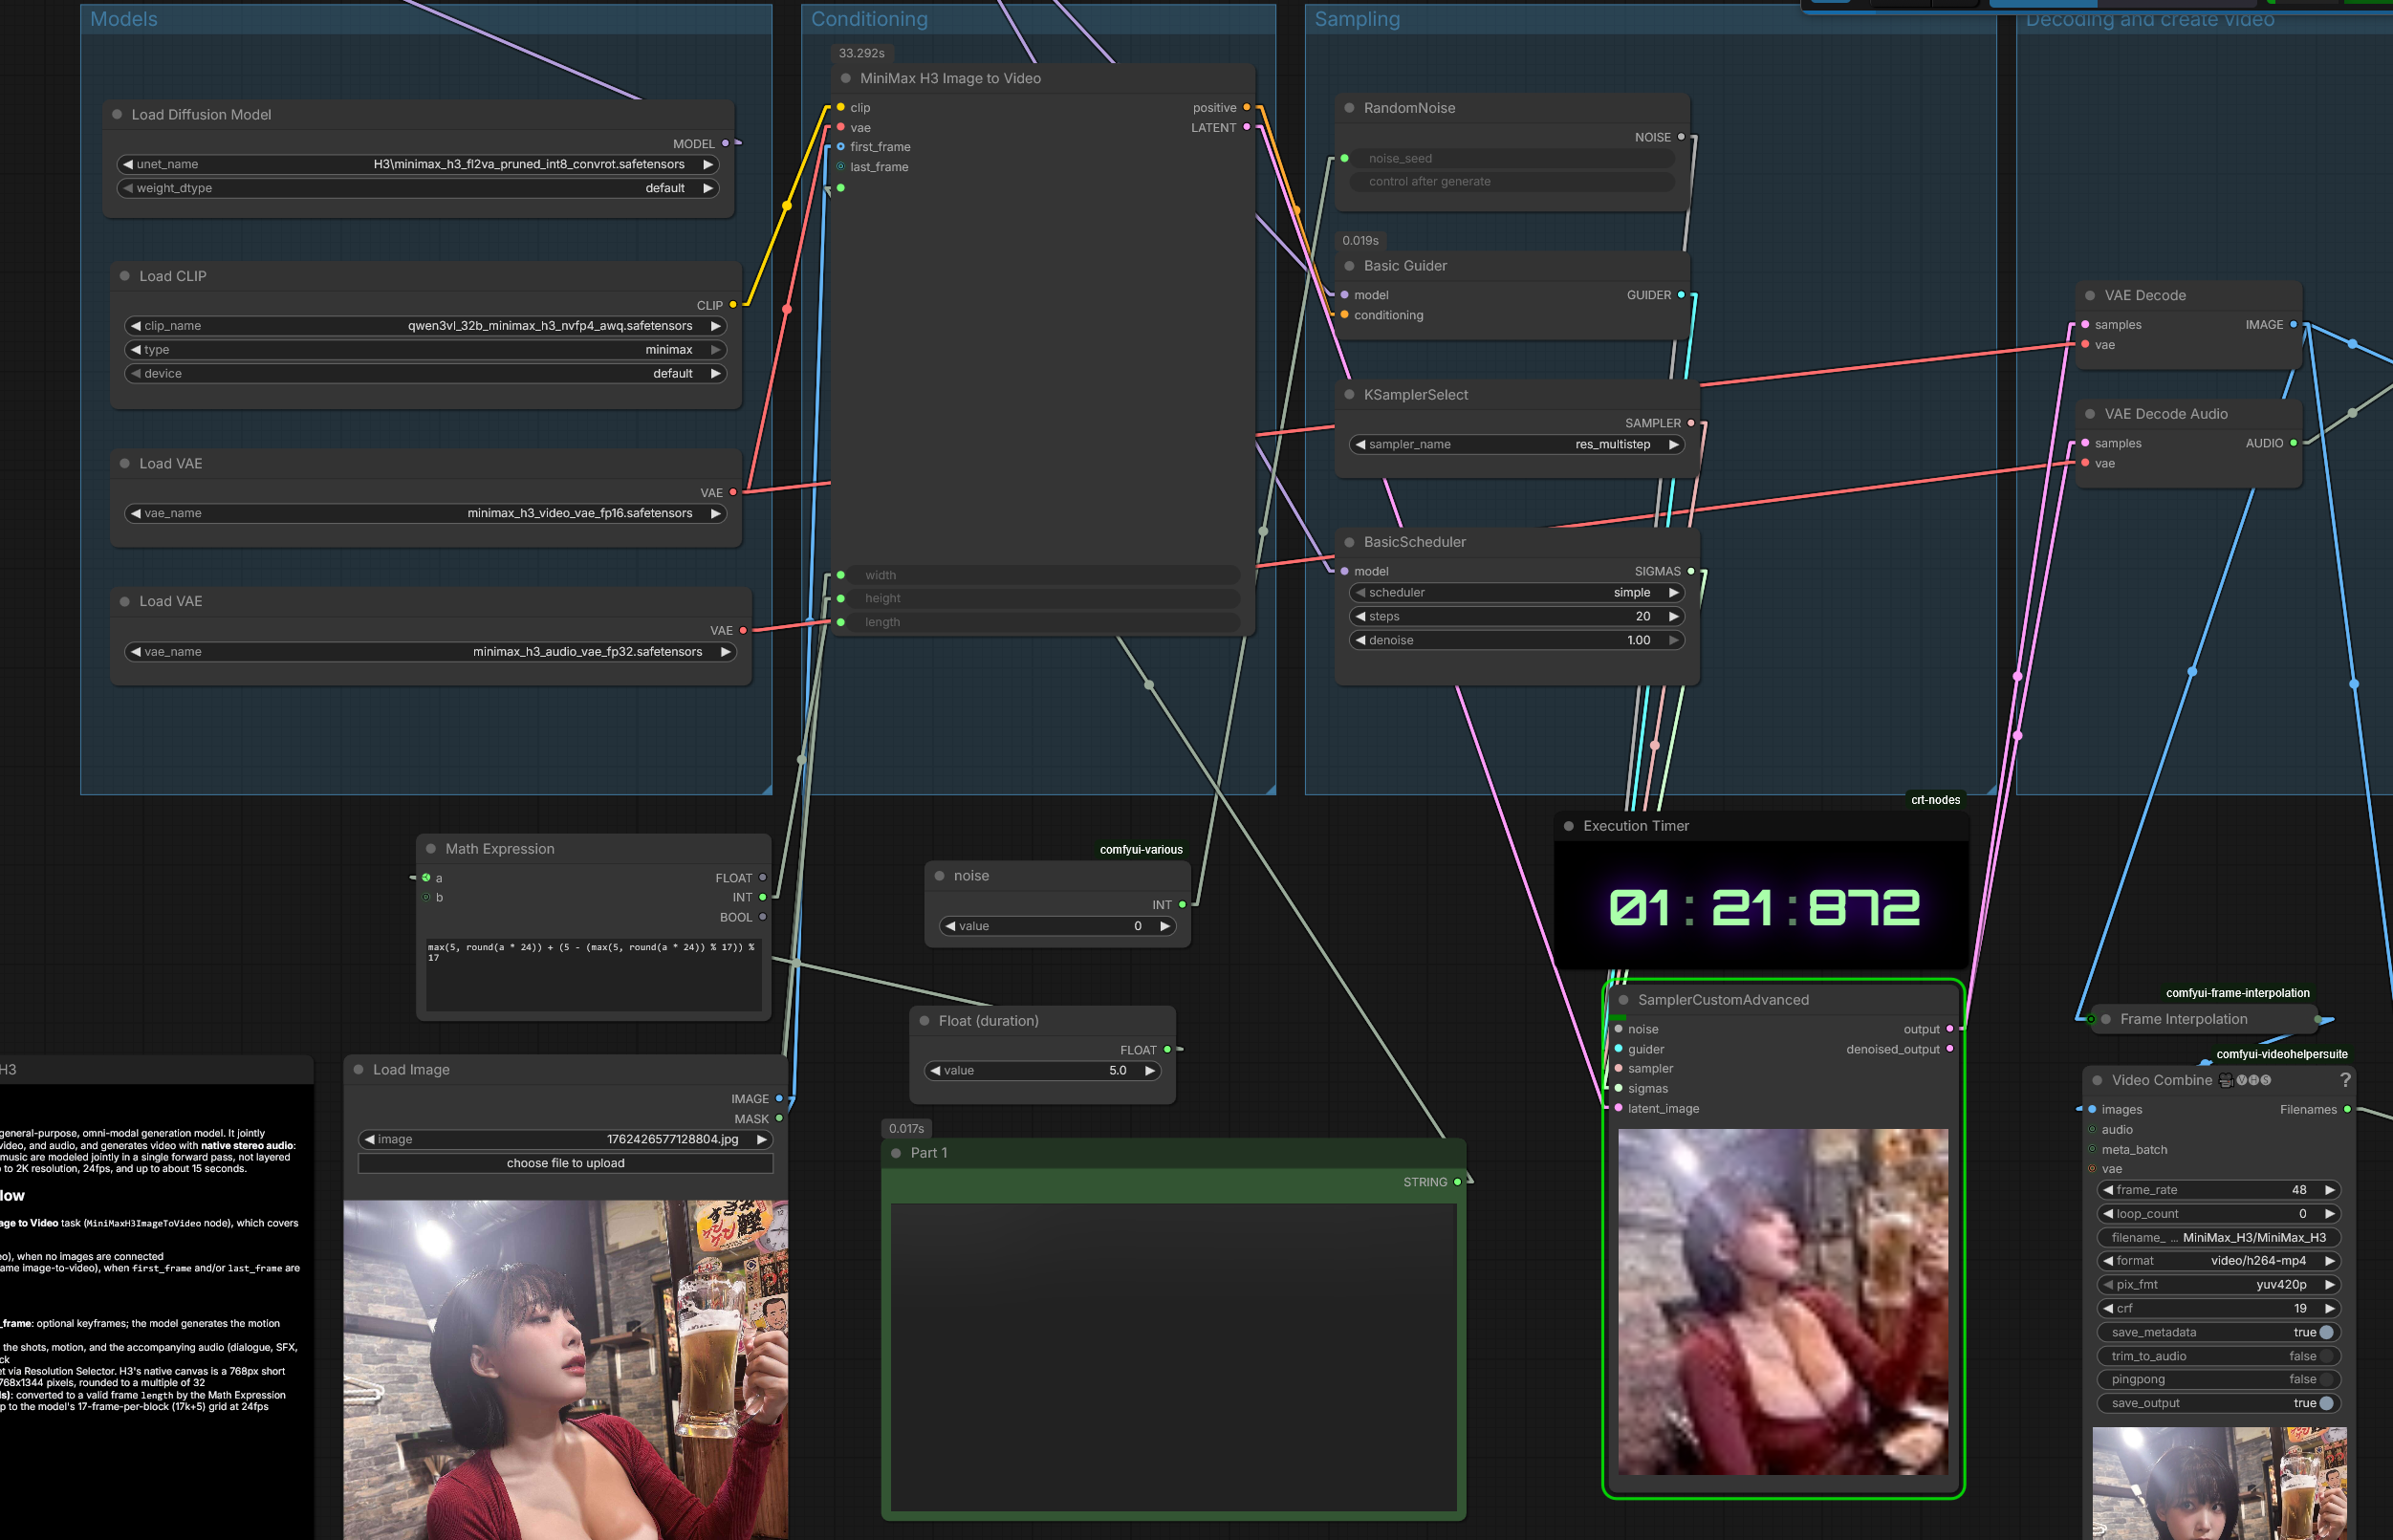Open the vae_name dropdown showing the video VAE

[426, 513]
